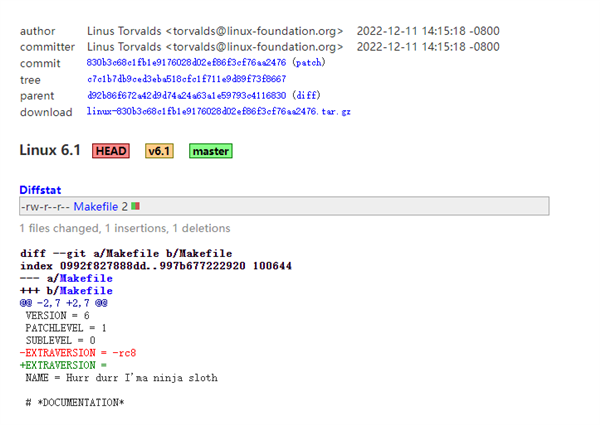600x425 pixels.
Task: Click the red-green diffstat change bar
Action: click(x=135, y=207)
